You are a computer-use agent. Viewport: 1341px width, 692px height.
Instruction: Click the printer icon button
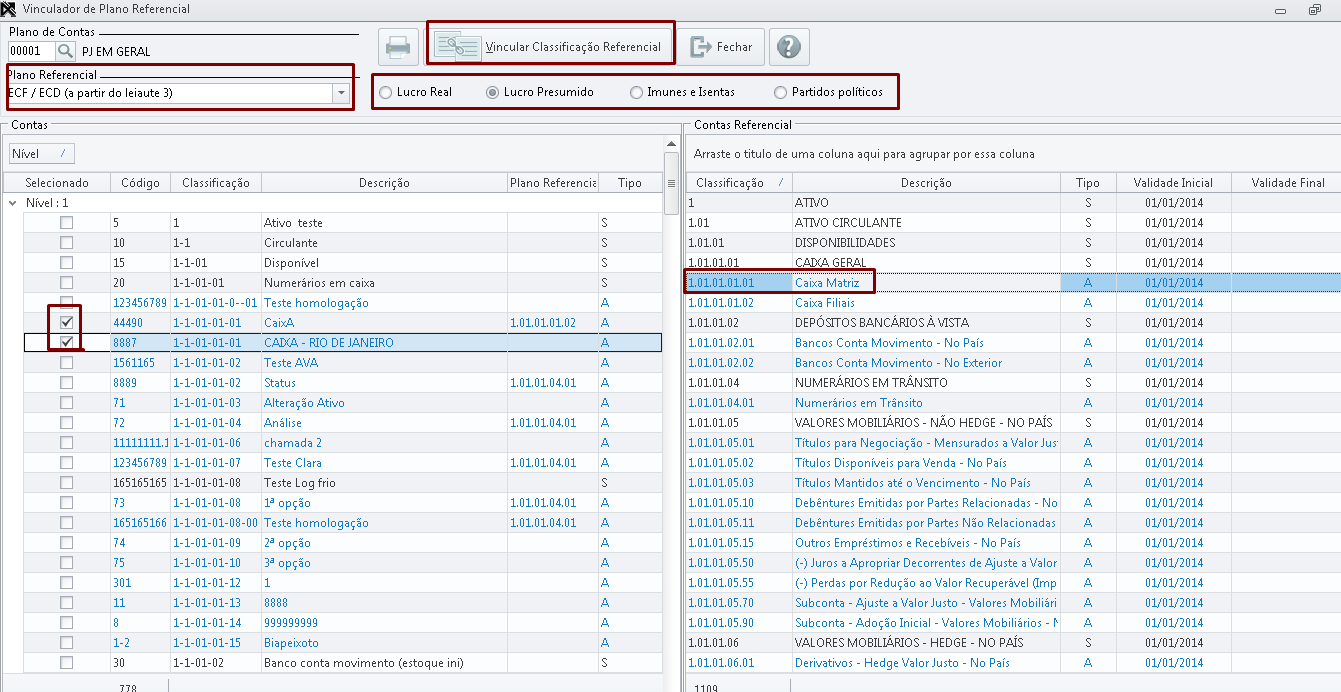coord(397,47)
